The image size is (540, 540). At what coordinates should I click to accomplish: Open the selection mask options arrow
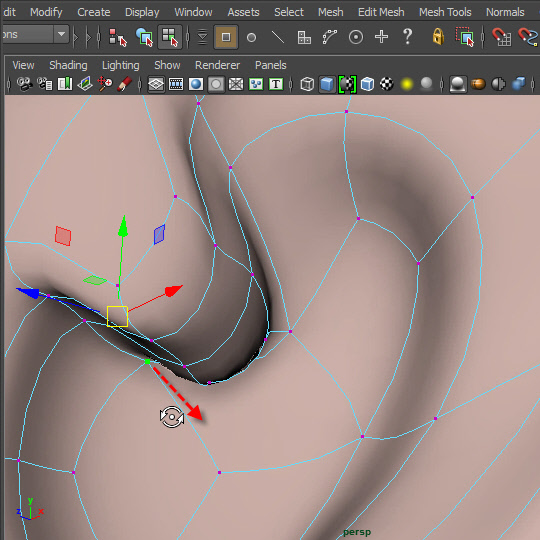pyautogui.click(x=202, y=37)
